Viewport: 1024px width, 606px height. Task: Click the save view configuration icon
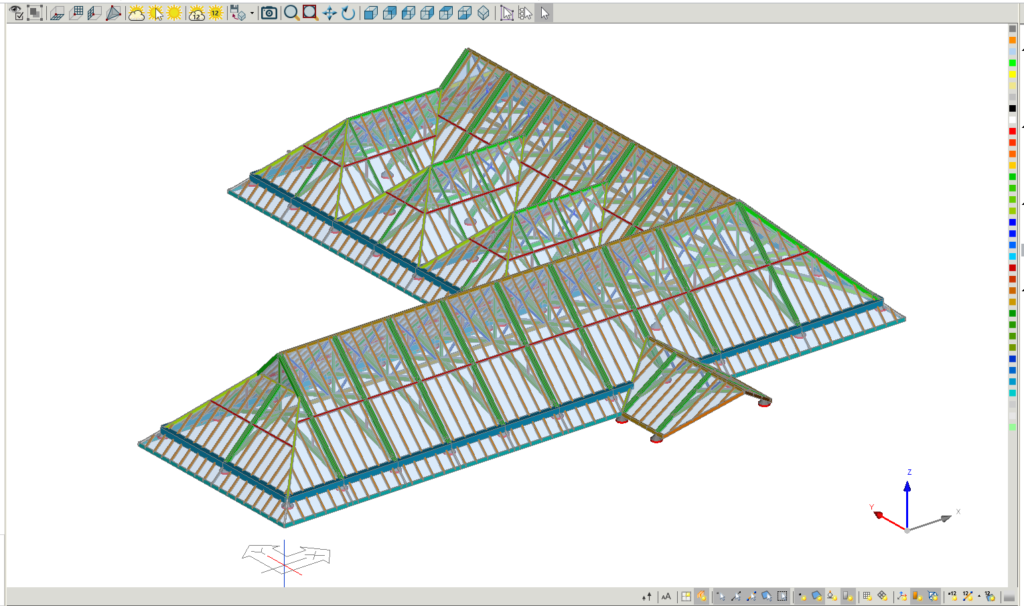[x=238, y=13]
